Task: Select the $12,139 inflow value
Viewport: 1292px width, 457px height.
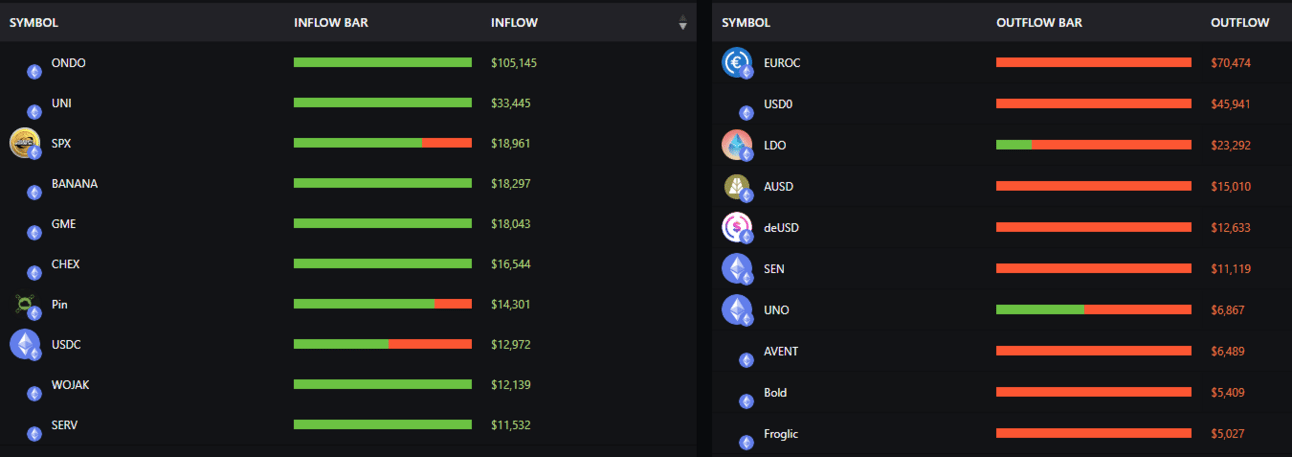Action: [511, 384]
